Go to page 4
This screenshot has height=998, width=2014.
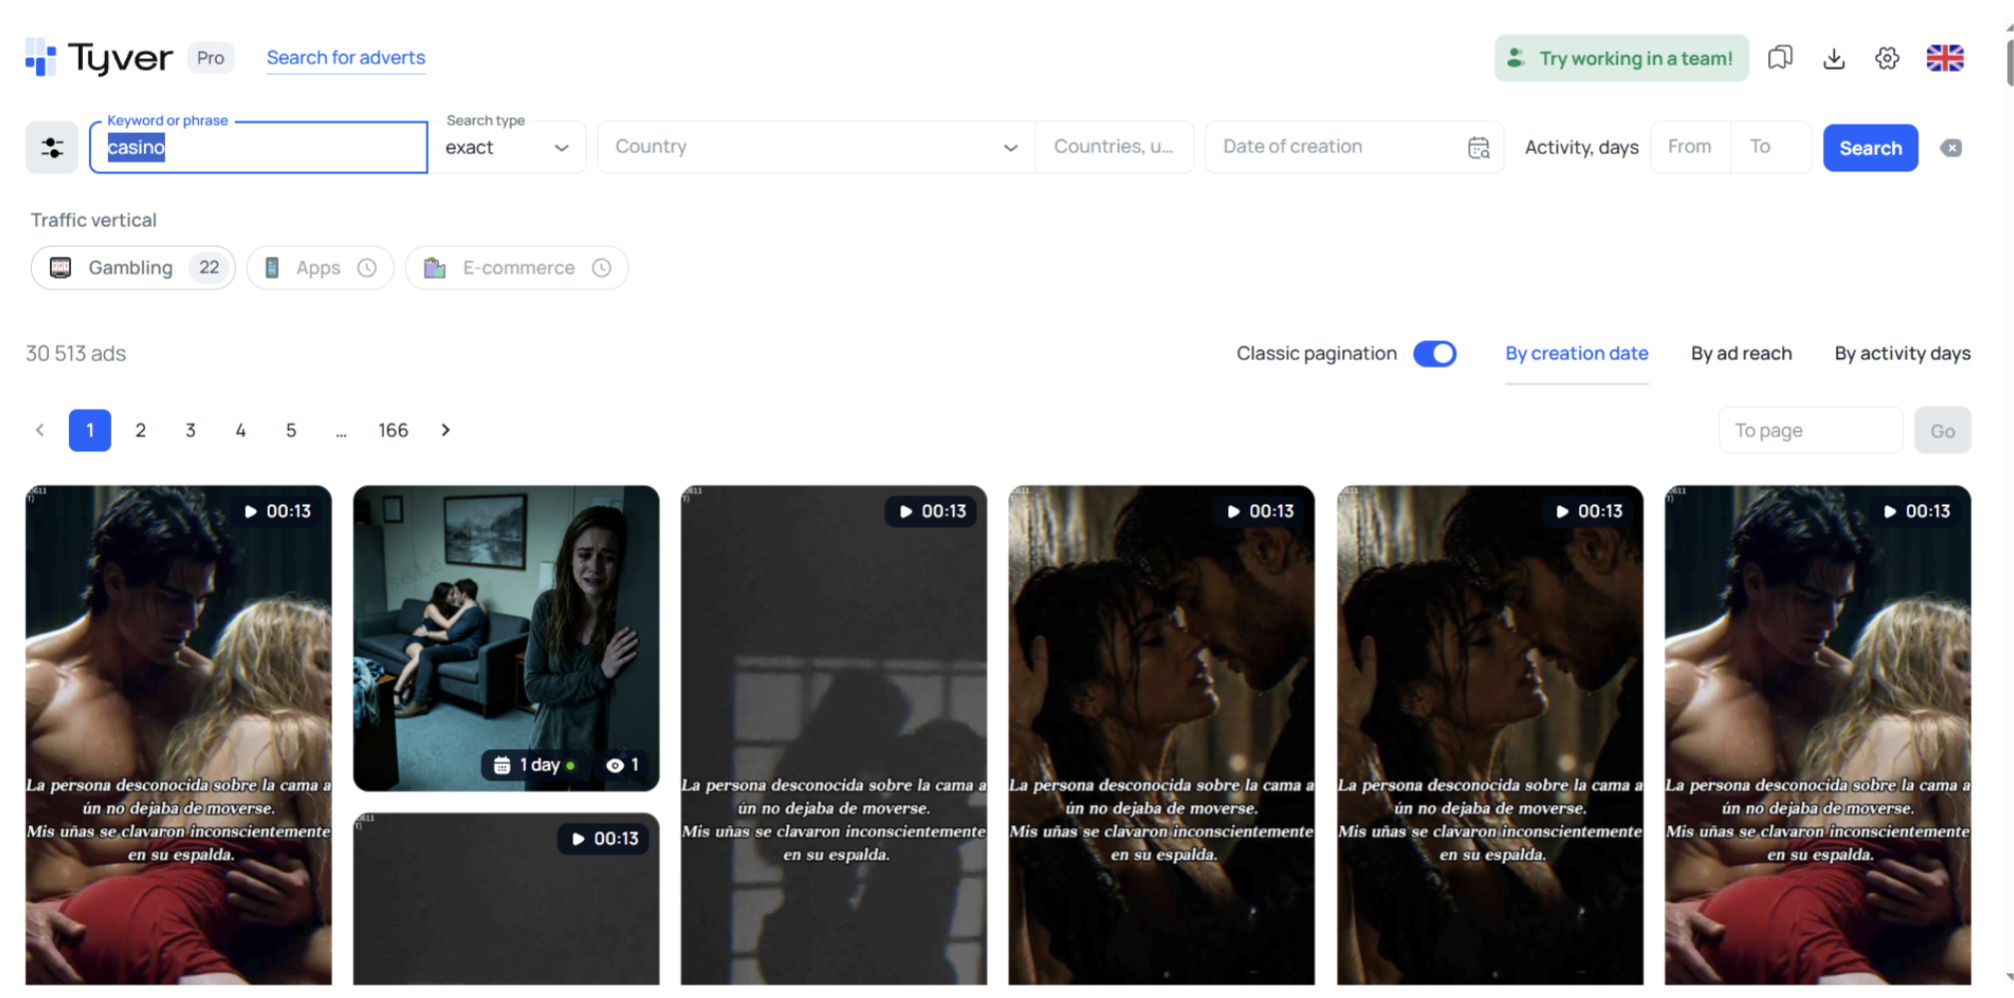241,430
